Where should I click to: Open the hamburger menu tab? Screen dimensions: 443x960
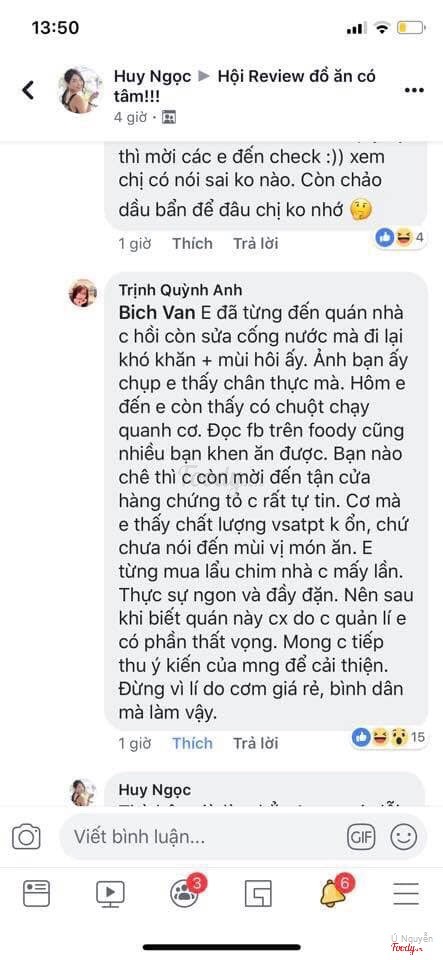[406, 894]
